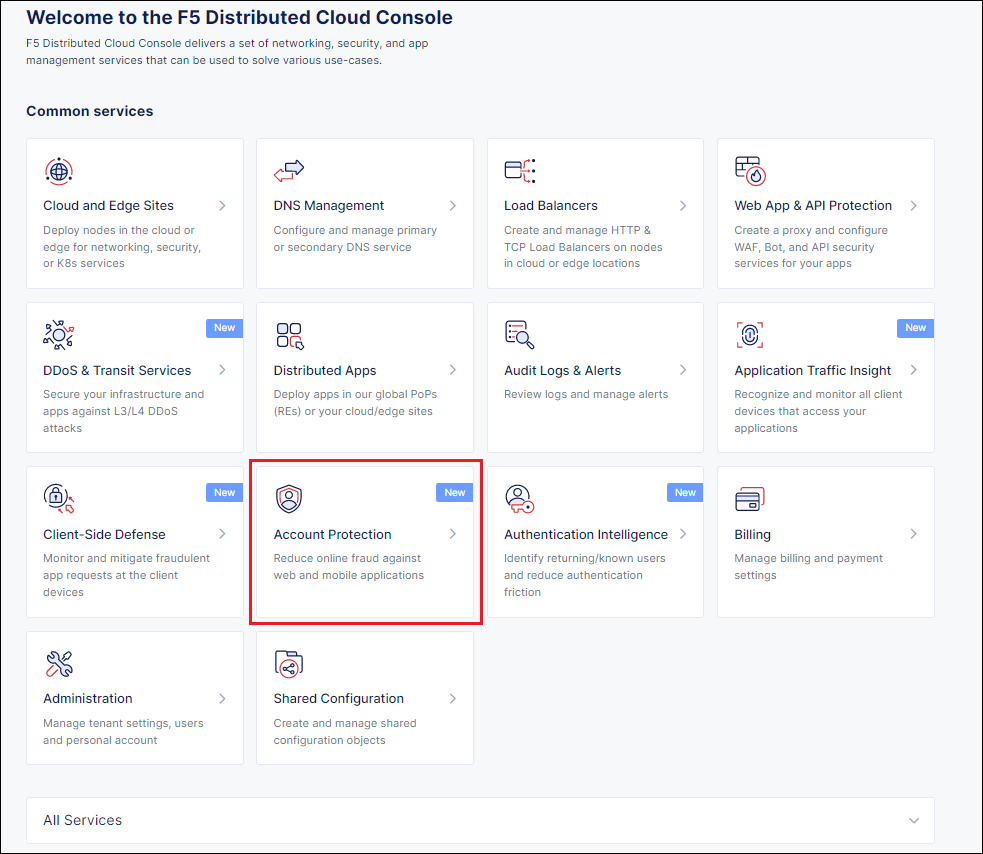This screenshot has height=854, width=983.
Task: Select the Distributed Apps icon
Action: [x=289, y=335]
